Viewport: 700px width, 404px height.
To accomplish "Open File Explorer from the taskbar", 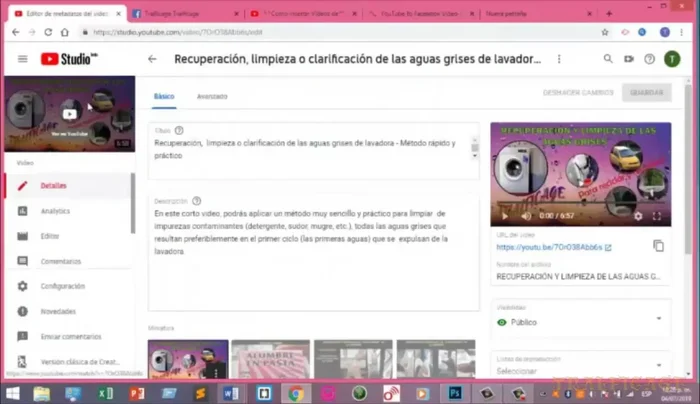I will coord(42,393).
